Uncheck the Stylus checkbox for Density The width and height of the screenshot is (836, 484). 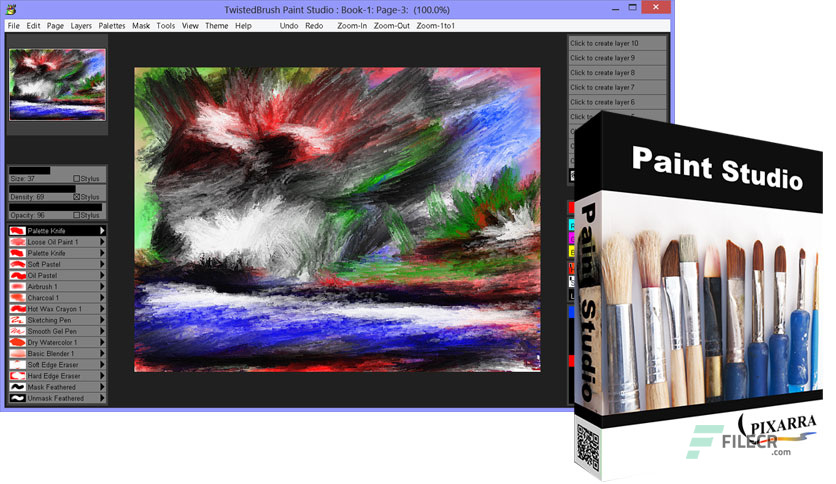[76, 197]
